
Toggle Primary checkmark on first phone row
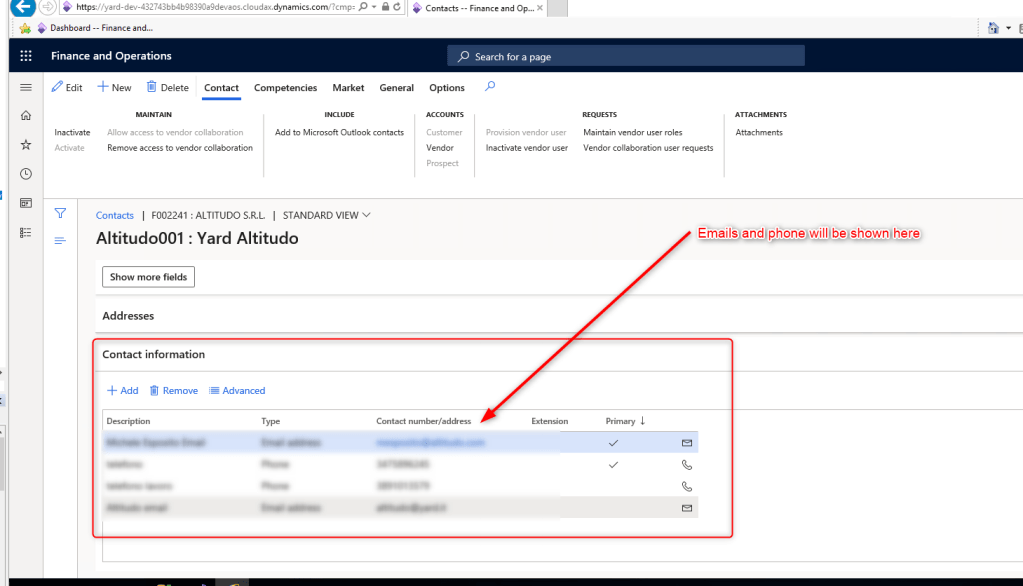(613, 464)
